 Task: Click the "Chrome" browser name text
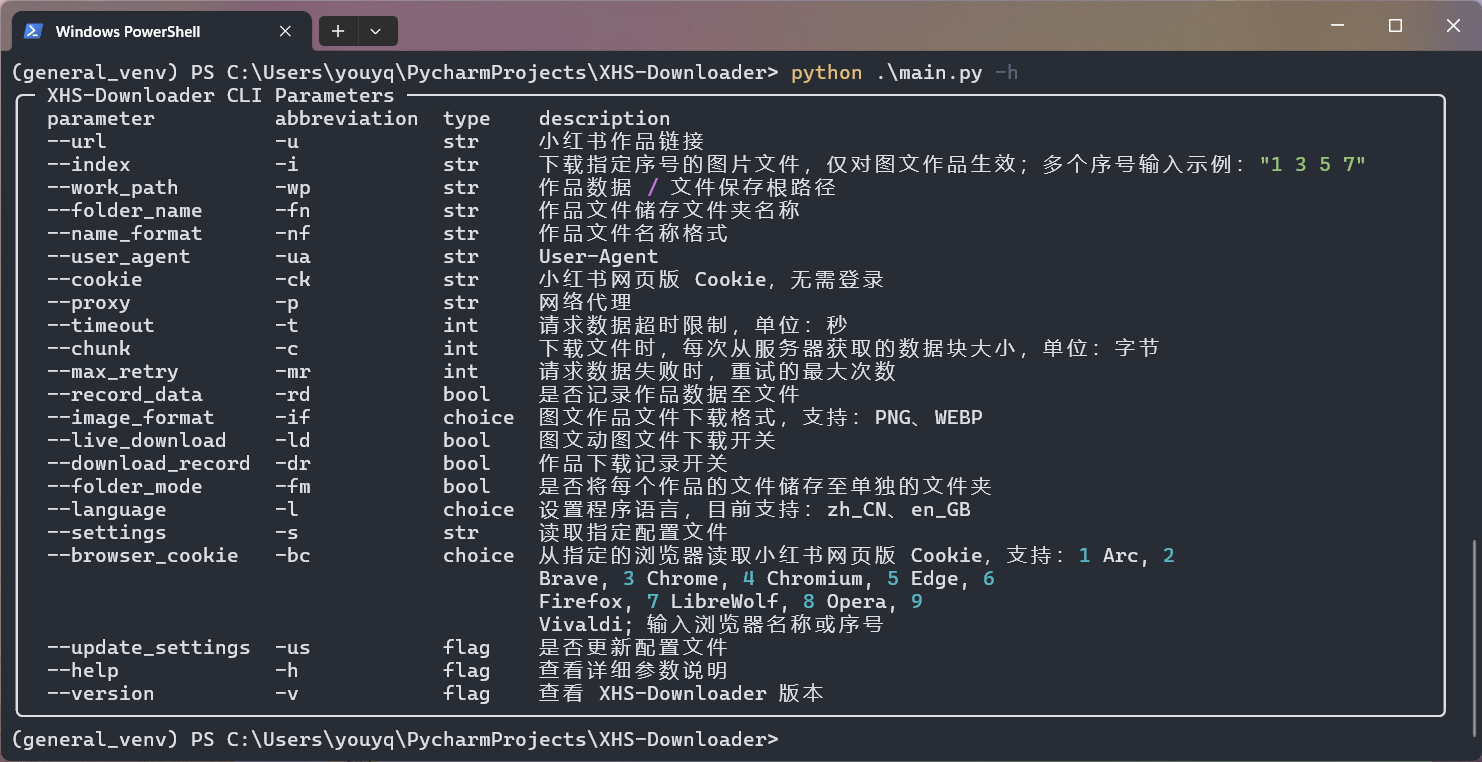683,578
